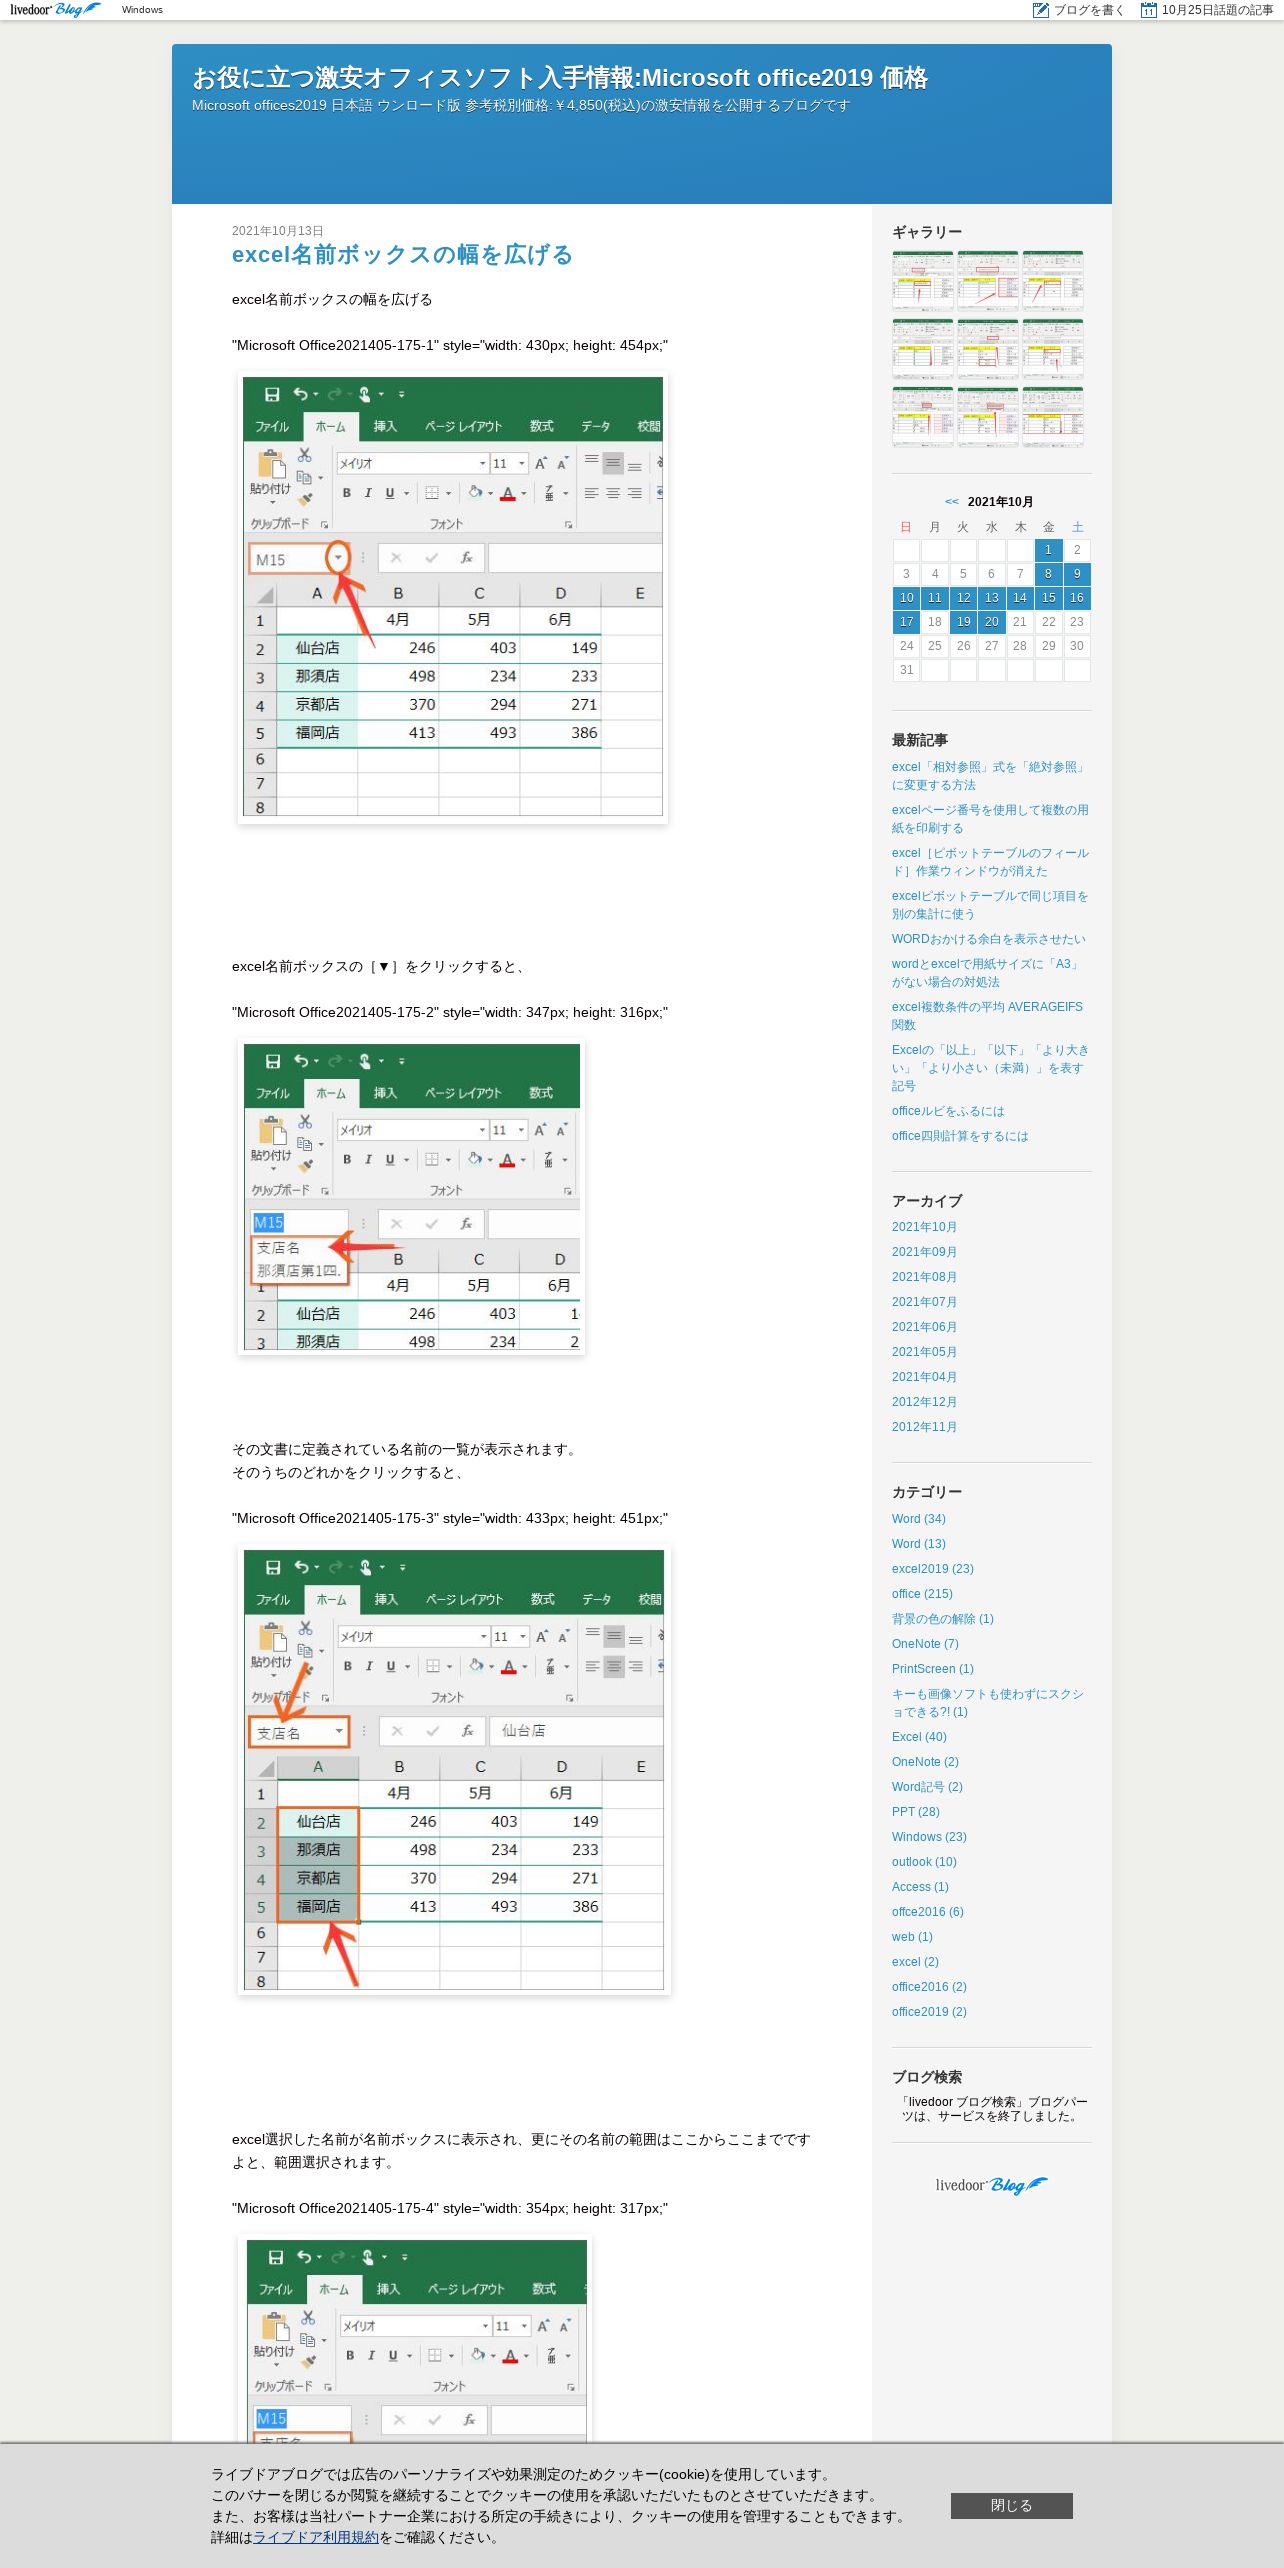
Task: Select October 8 in the calendar
Action: point(1048,574)
